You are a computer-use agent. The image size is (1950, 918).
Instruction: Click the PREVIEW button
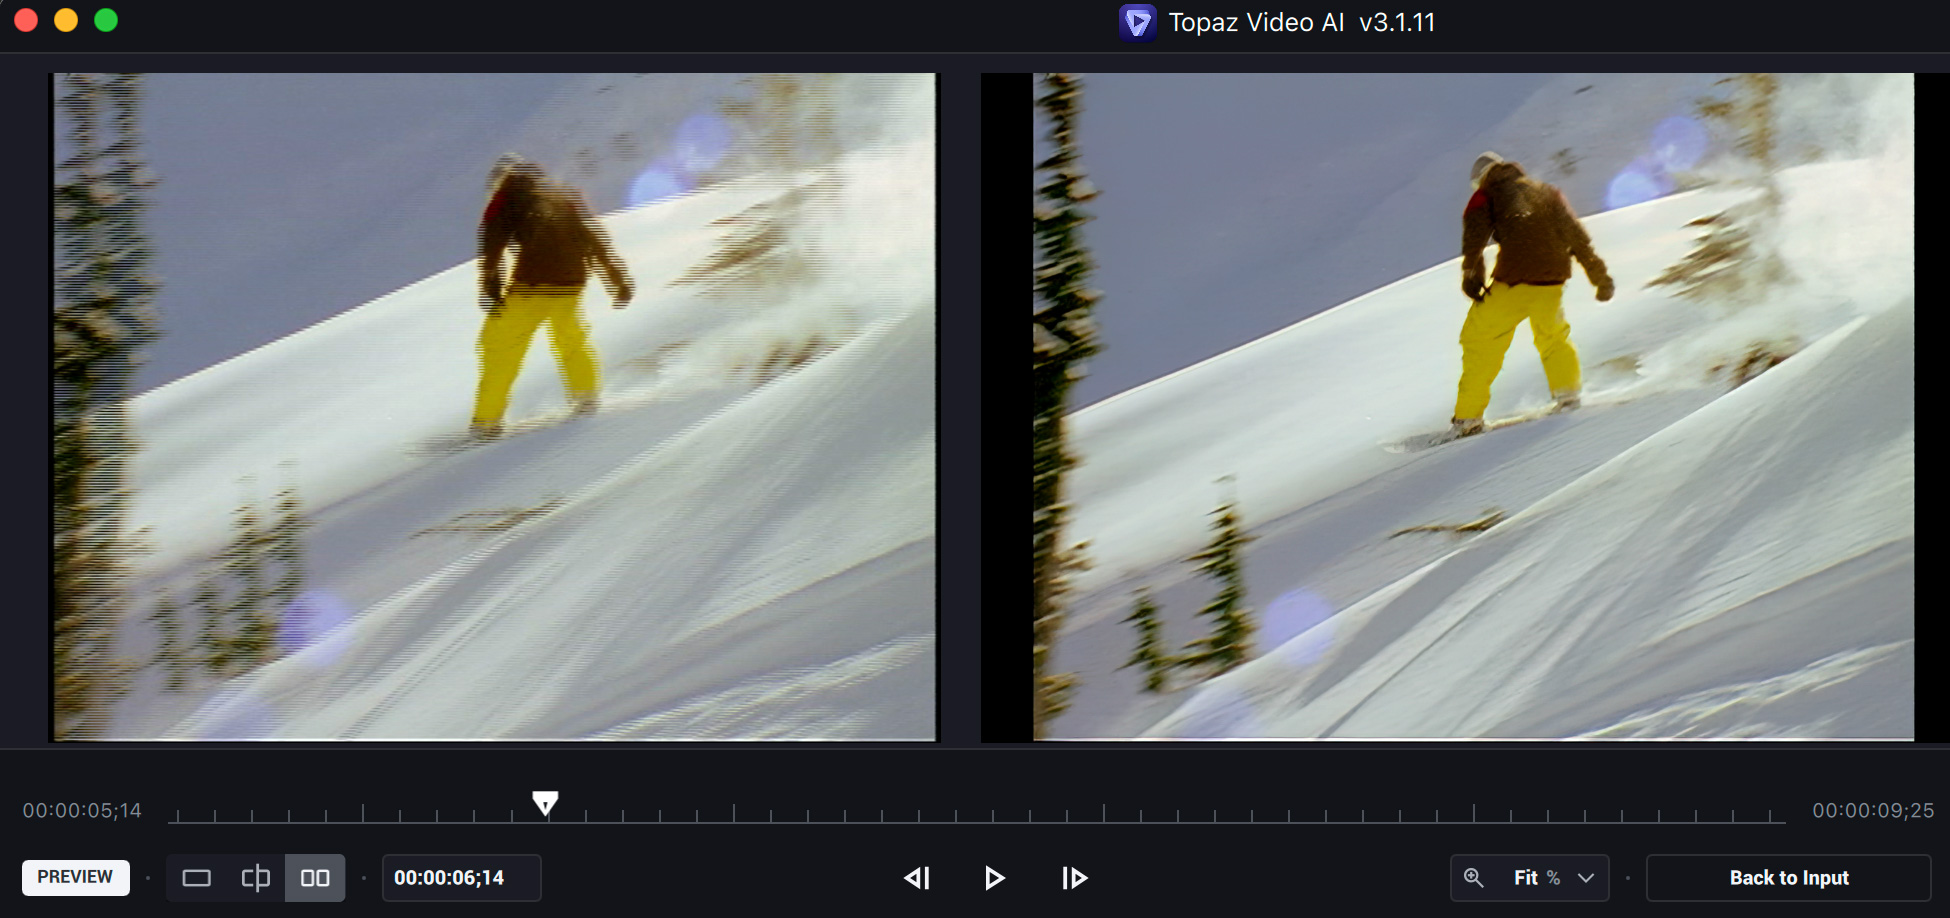76,877
